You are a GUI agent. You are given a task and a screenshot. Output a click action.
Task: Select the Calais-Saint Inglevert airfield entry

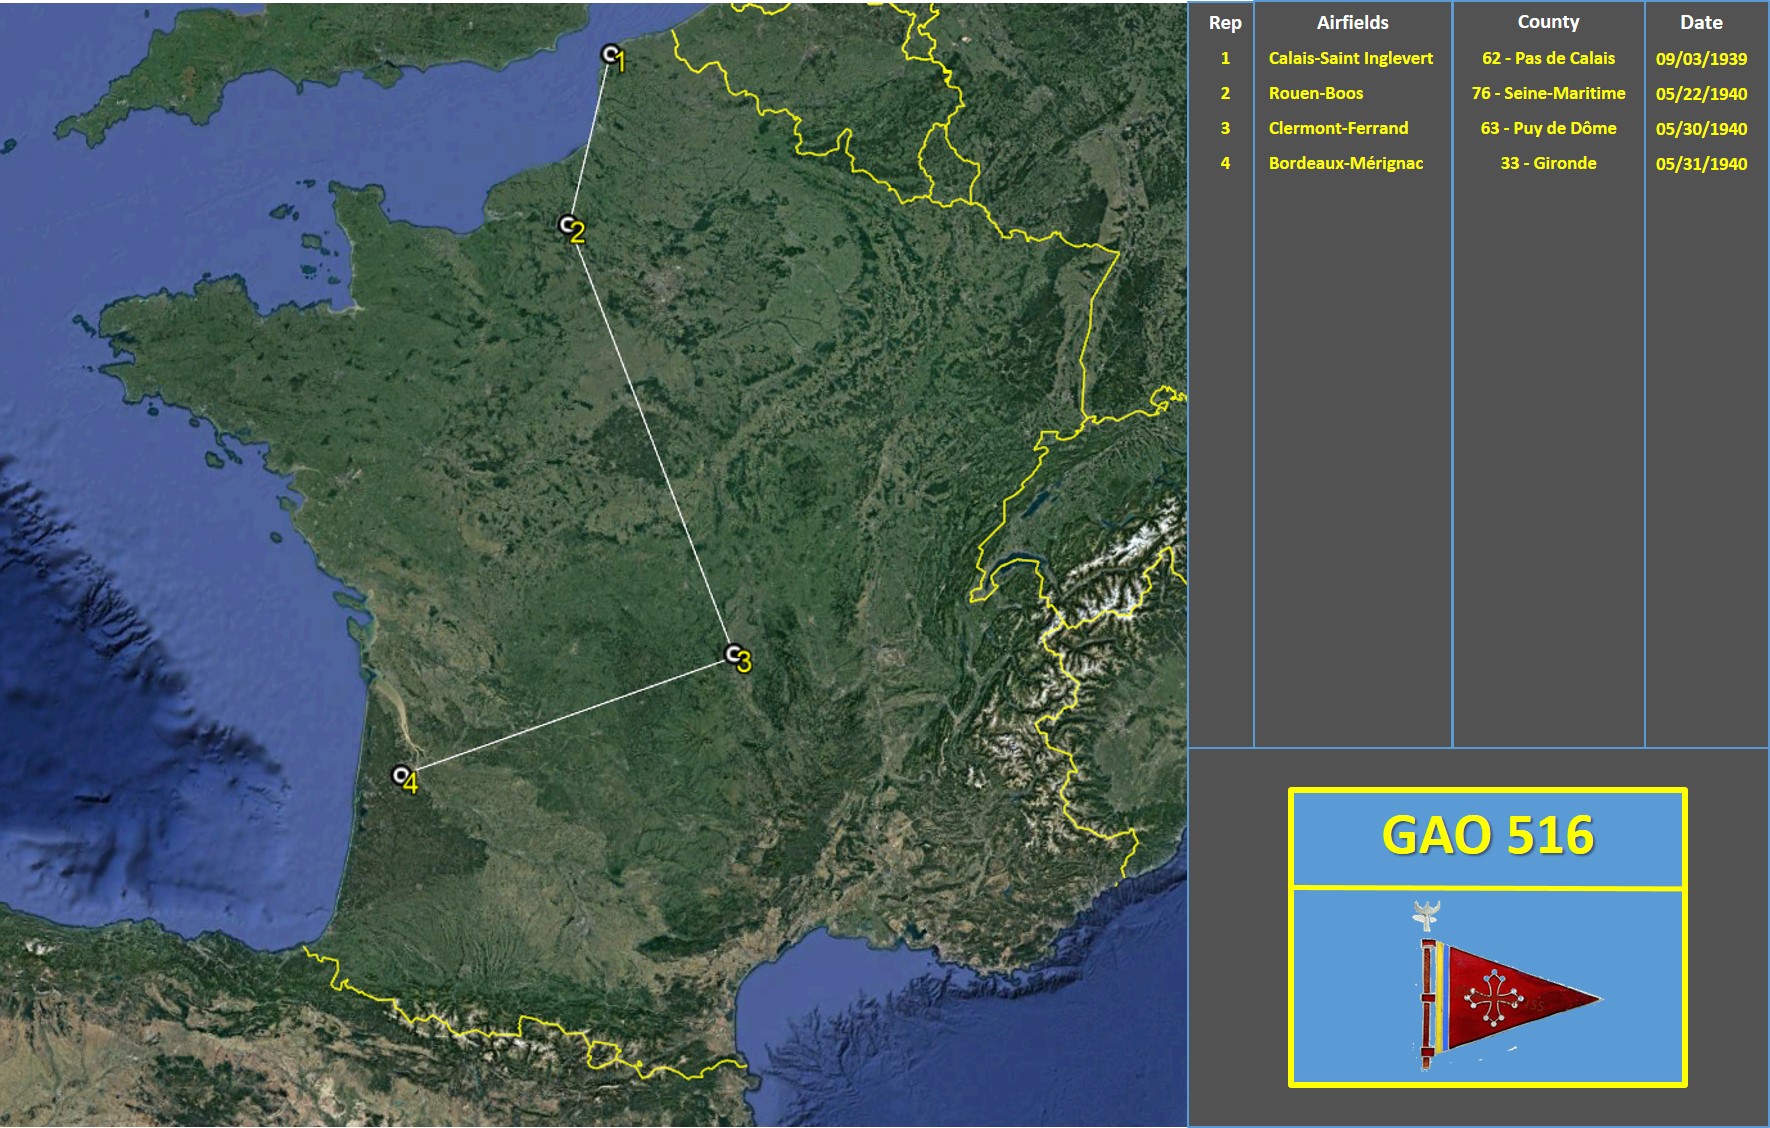(x=1350, y=58)
